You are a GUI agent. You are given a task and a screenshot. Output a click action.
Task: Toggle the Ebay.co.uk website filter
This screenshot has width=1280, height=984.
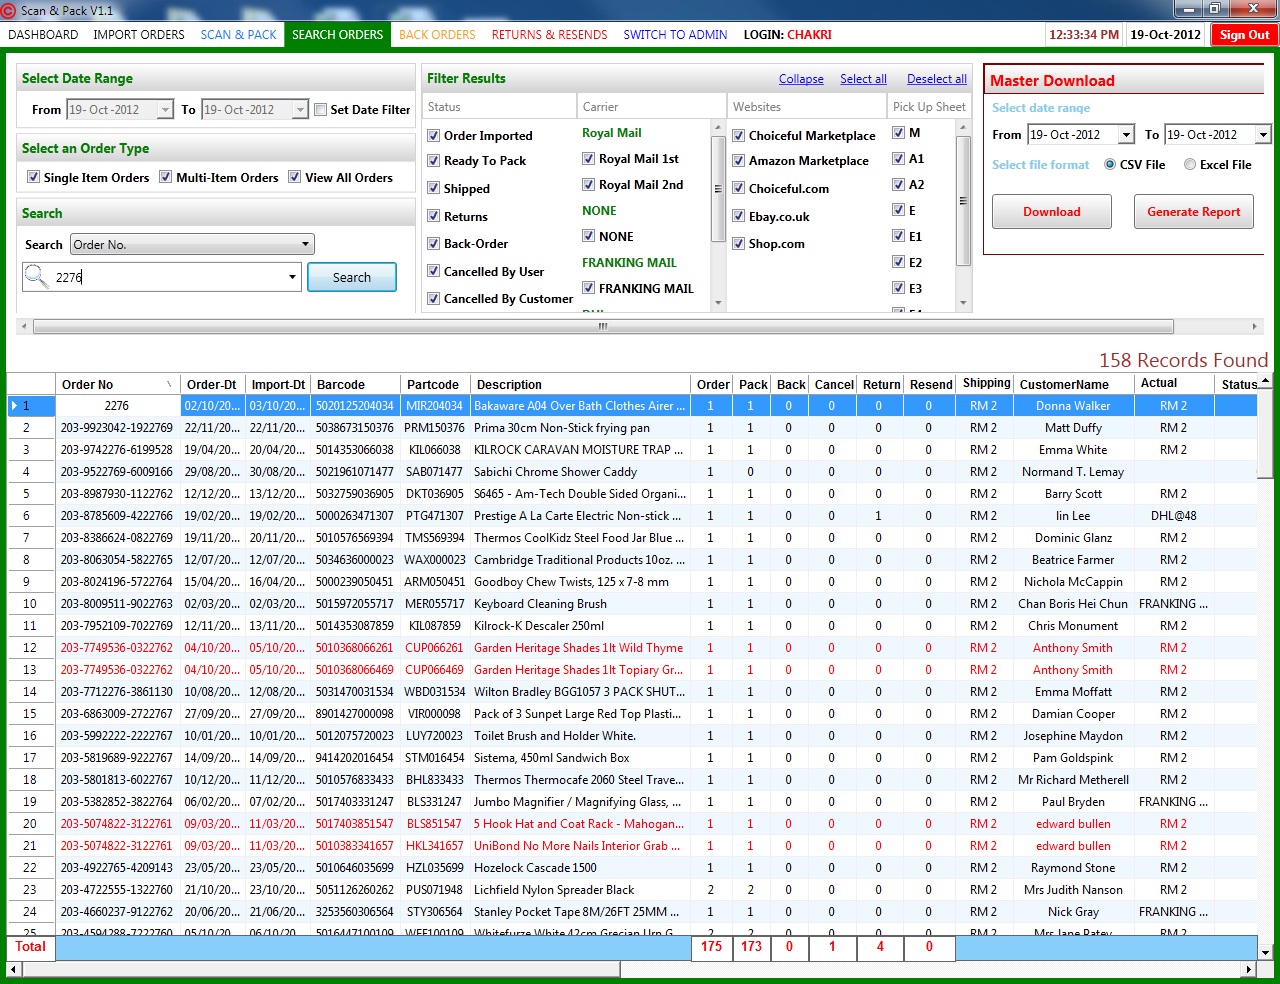coord(739,216)
